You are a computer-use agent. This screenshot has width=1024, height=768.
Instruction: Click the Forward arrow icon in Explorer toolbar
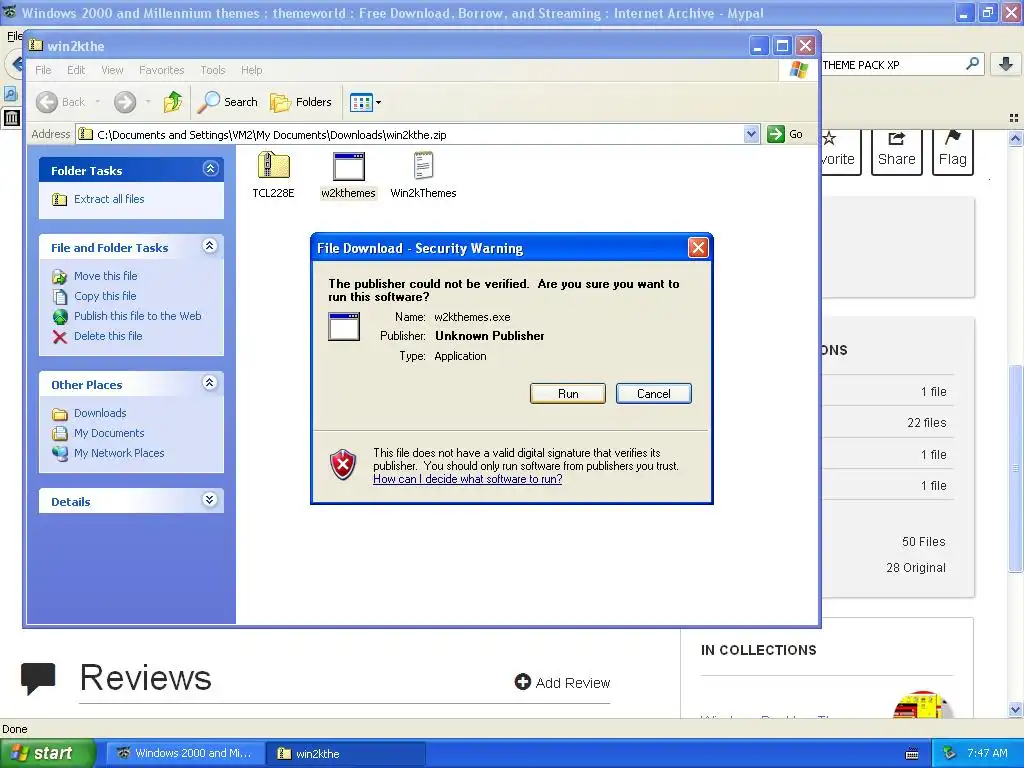125,102
